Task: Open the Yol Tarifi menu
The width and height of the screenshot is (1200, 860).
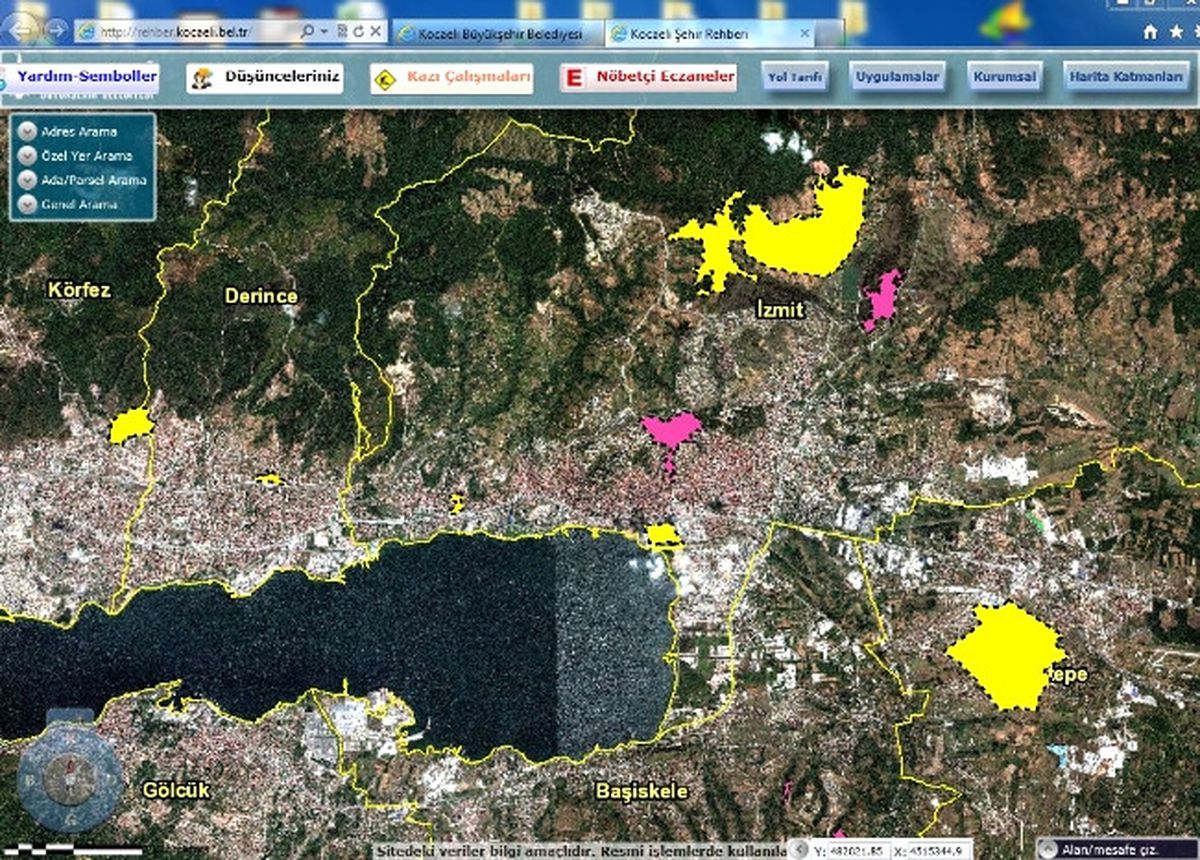Action: click(795, 77)
